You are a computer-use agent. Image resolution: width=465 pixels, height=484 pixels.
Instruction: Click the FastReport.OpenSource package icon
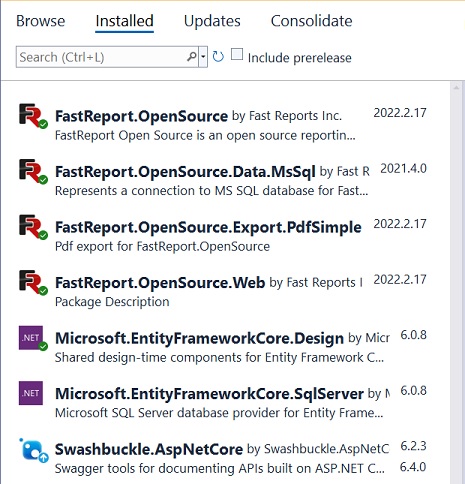click(32, 116)
